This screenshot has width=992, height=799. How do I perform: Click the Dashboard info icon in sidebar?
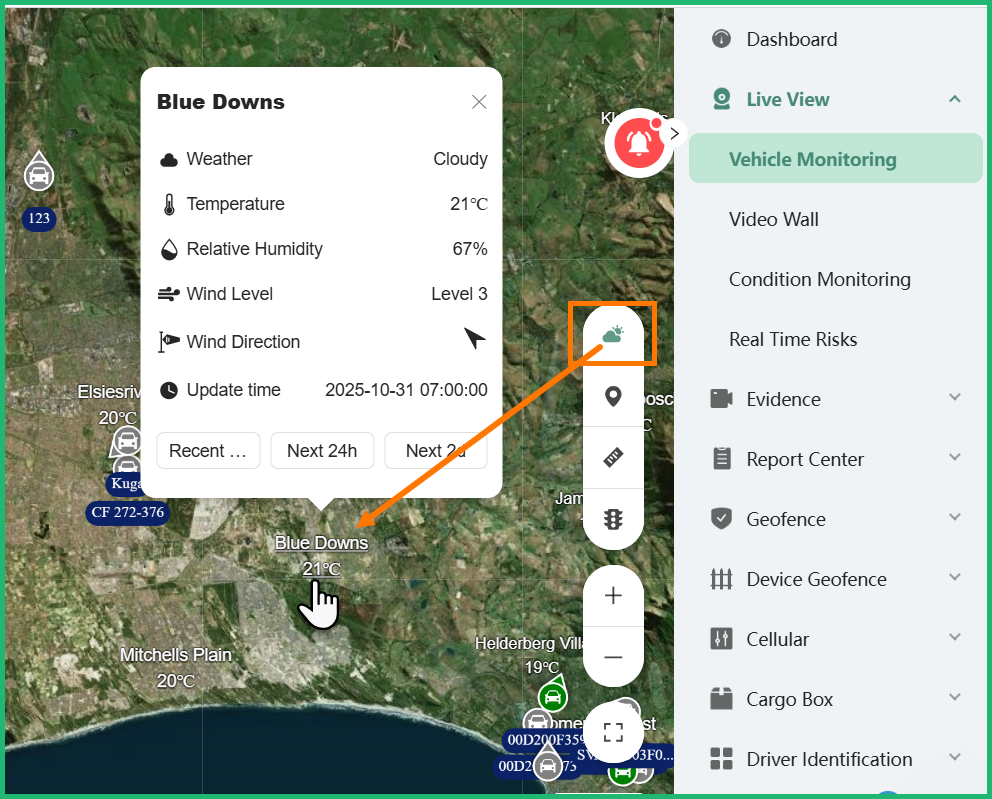pyautogui.click(x=722, y=39)
